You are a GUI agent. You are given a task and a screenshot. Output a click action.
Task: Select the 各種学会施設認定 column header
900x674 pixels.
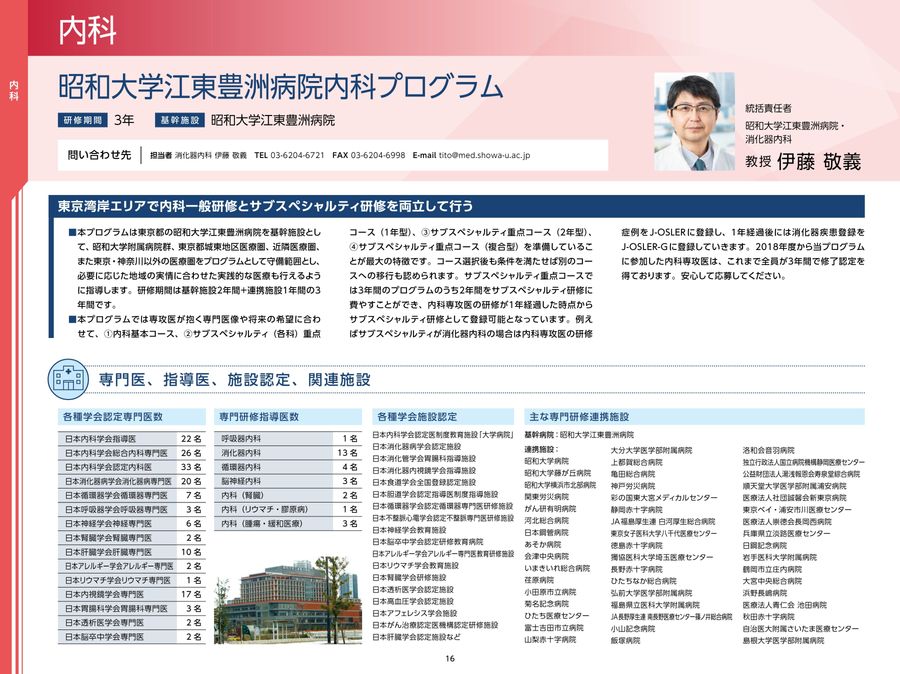(x=444, y=417)
